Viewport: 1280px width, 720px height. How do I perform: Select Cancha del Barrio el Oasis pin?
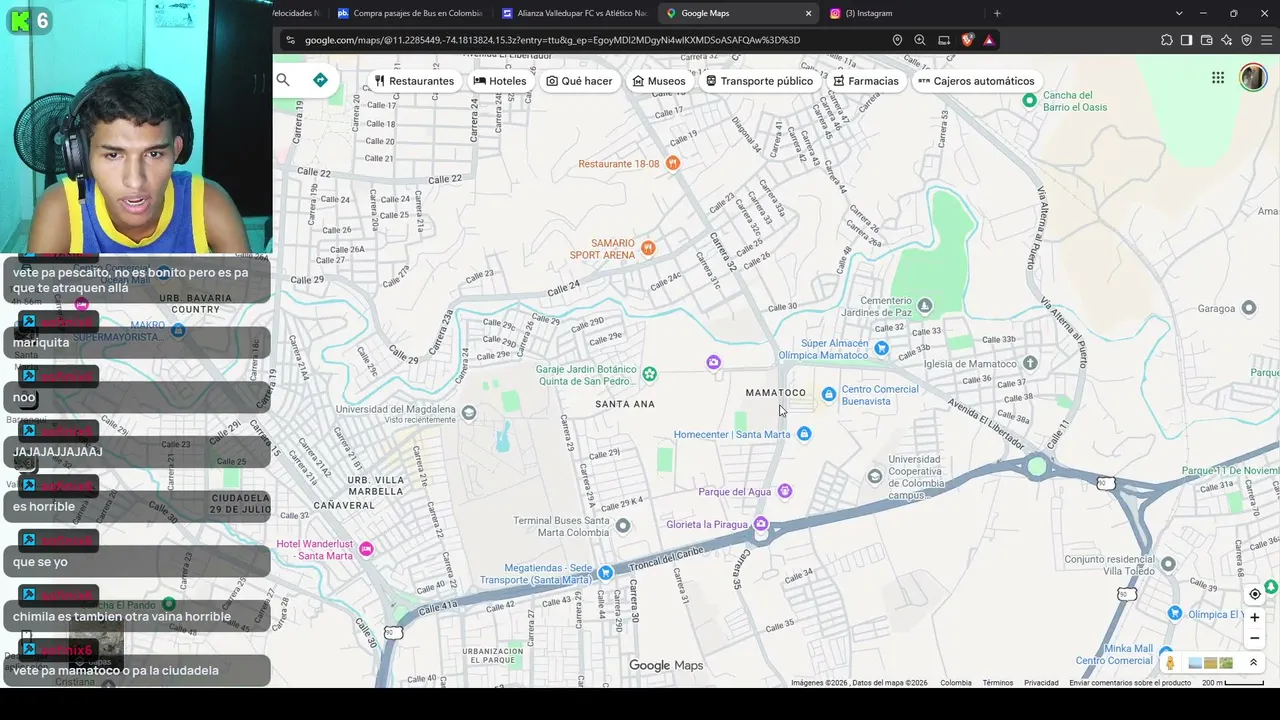click(x=1029, y=100)
